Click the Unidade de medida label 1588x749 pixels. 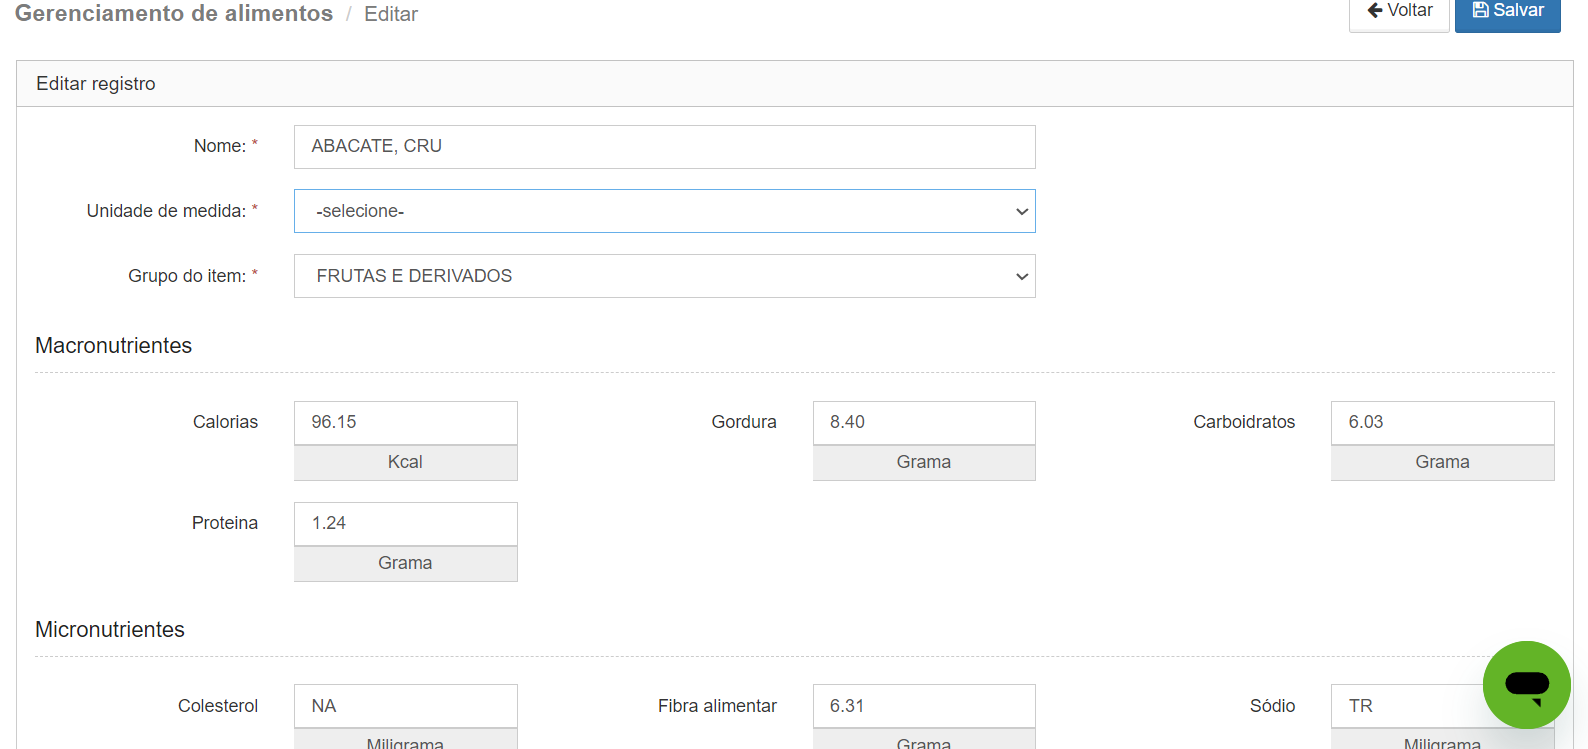click(x=172, y=211)
